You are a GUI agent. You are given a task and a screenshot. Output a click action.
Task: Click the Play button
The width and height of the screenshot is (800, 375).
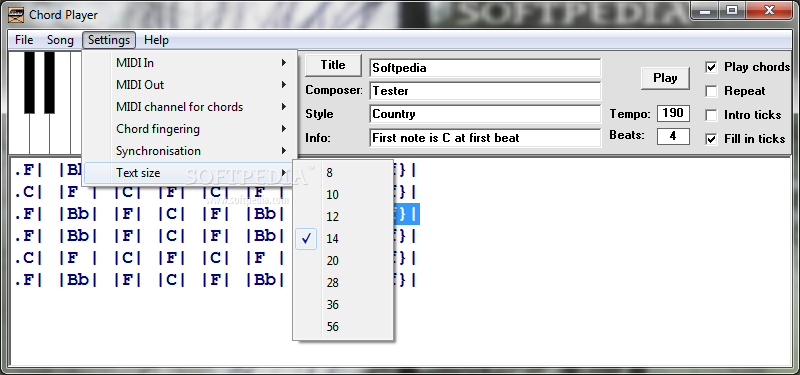tap(665, 78)
